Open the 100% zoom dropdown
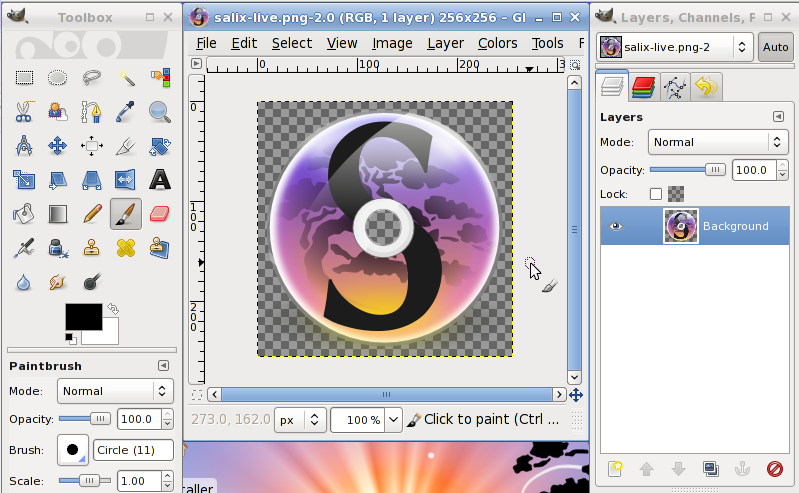799x493 pixels. coord(392,420)
